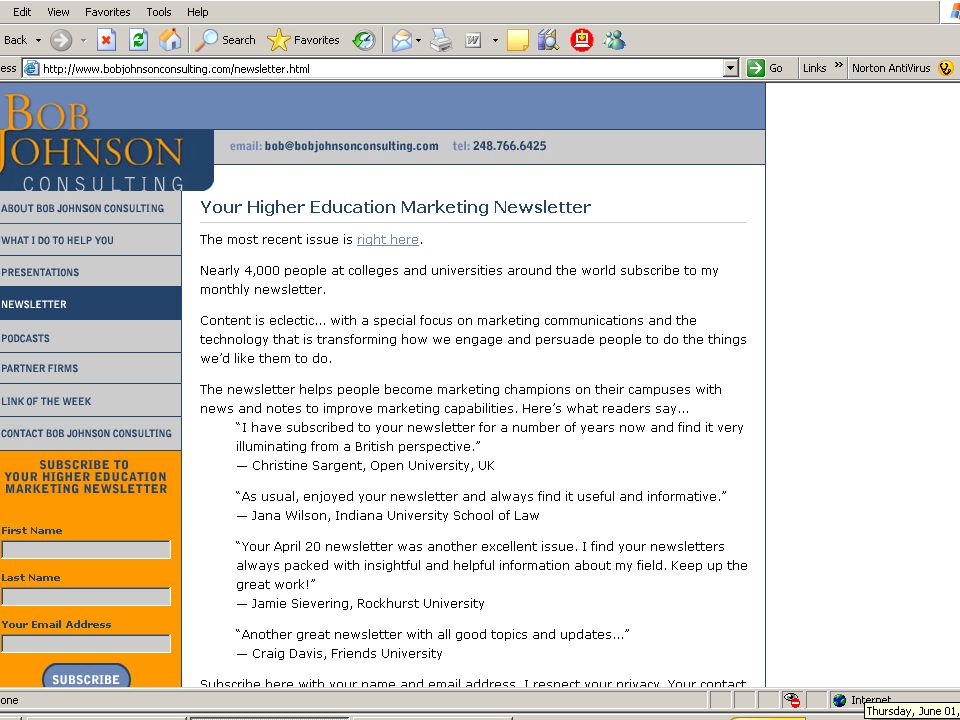Click the blocked-popup status bar icon

coord(792,700)
